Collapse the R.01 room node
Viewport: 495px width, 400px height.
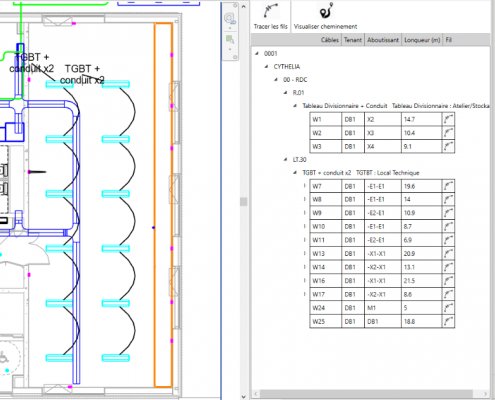tap(286, 93)
